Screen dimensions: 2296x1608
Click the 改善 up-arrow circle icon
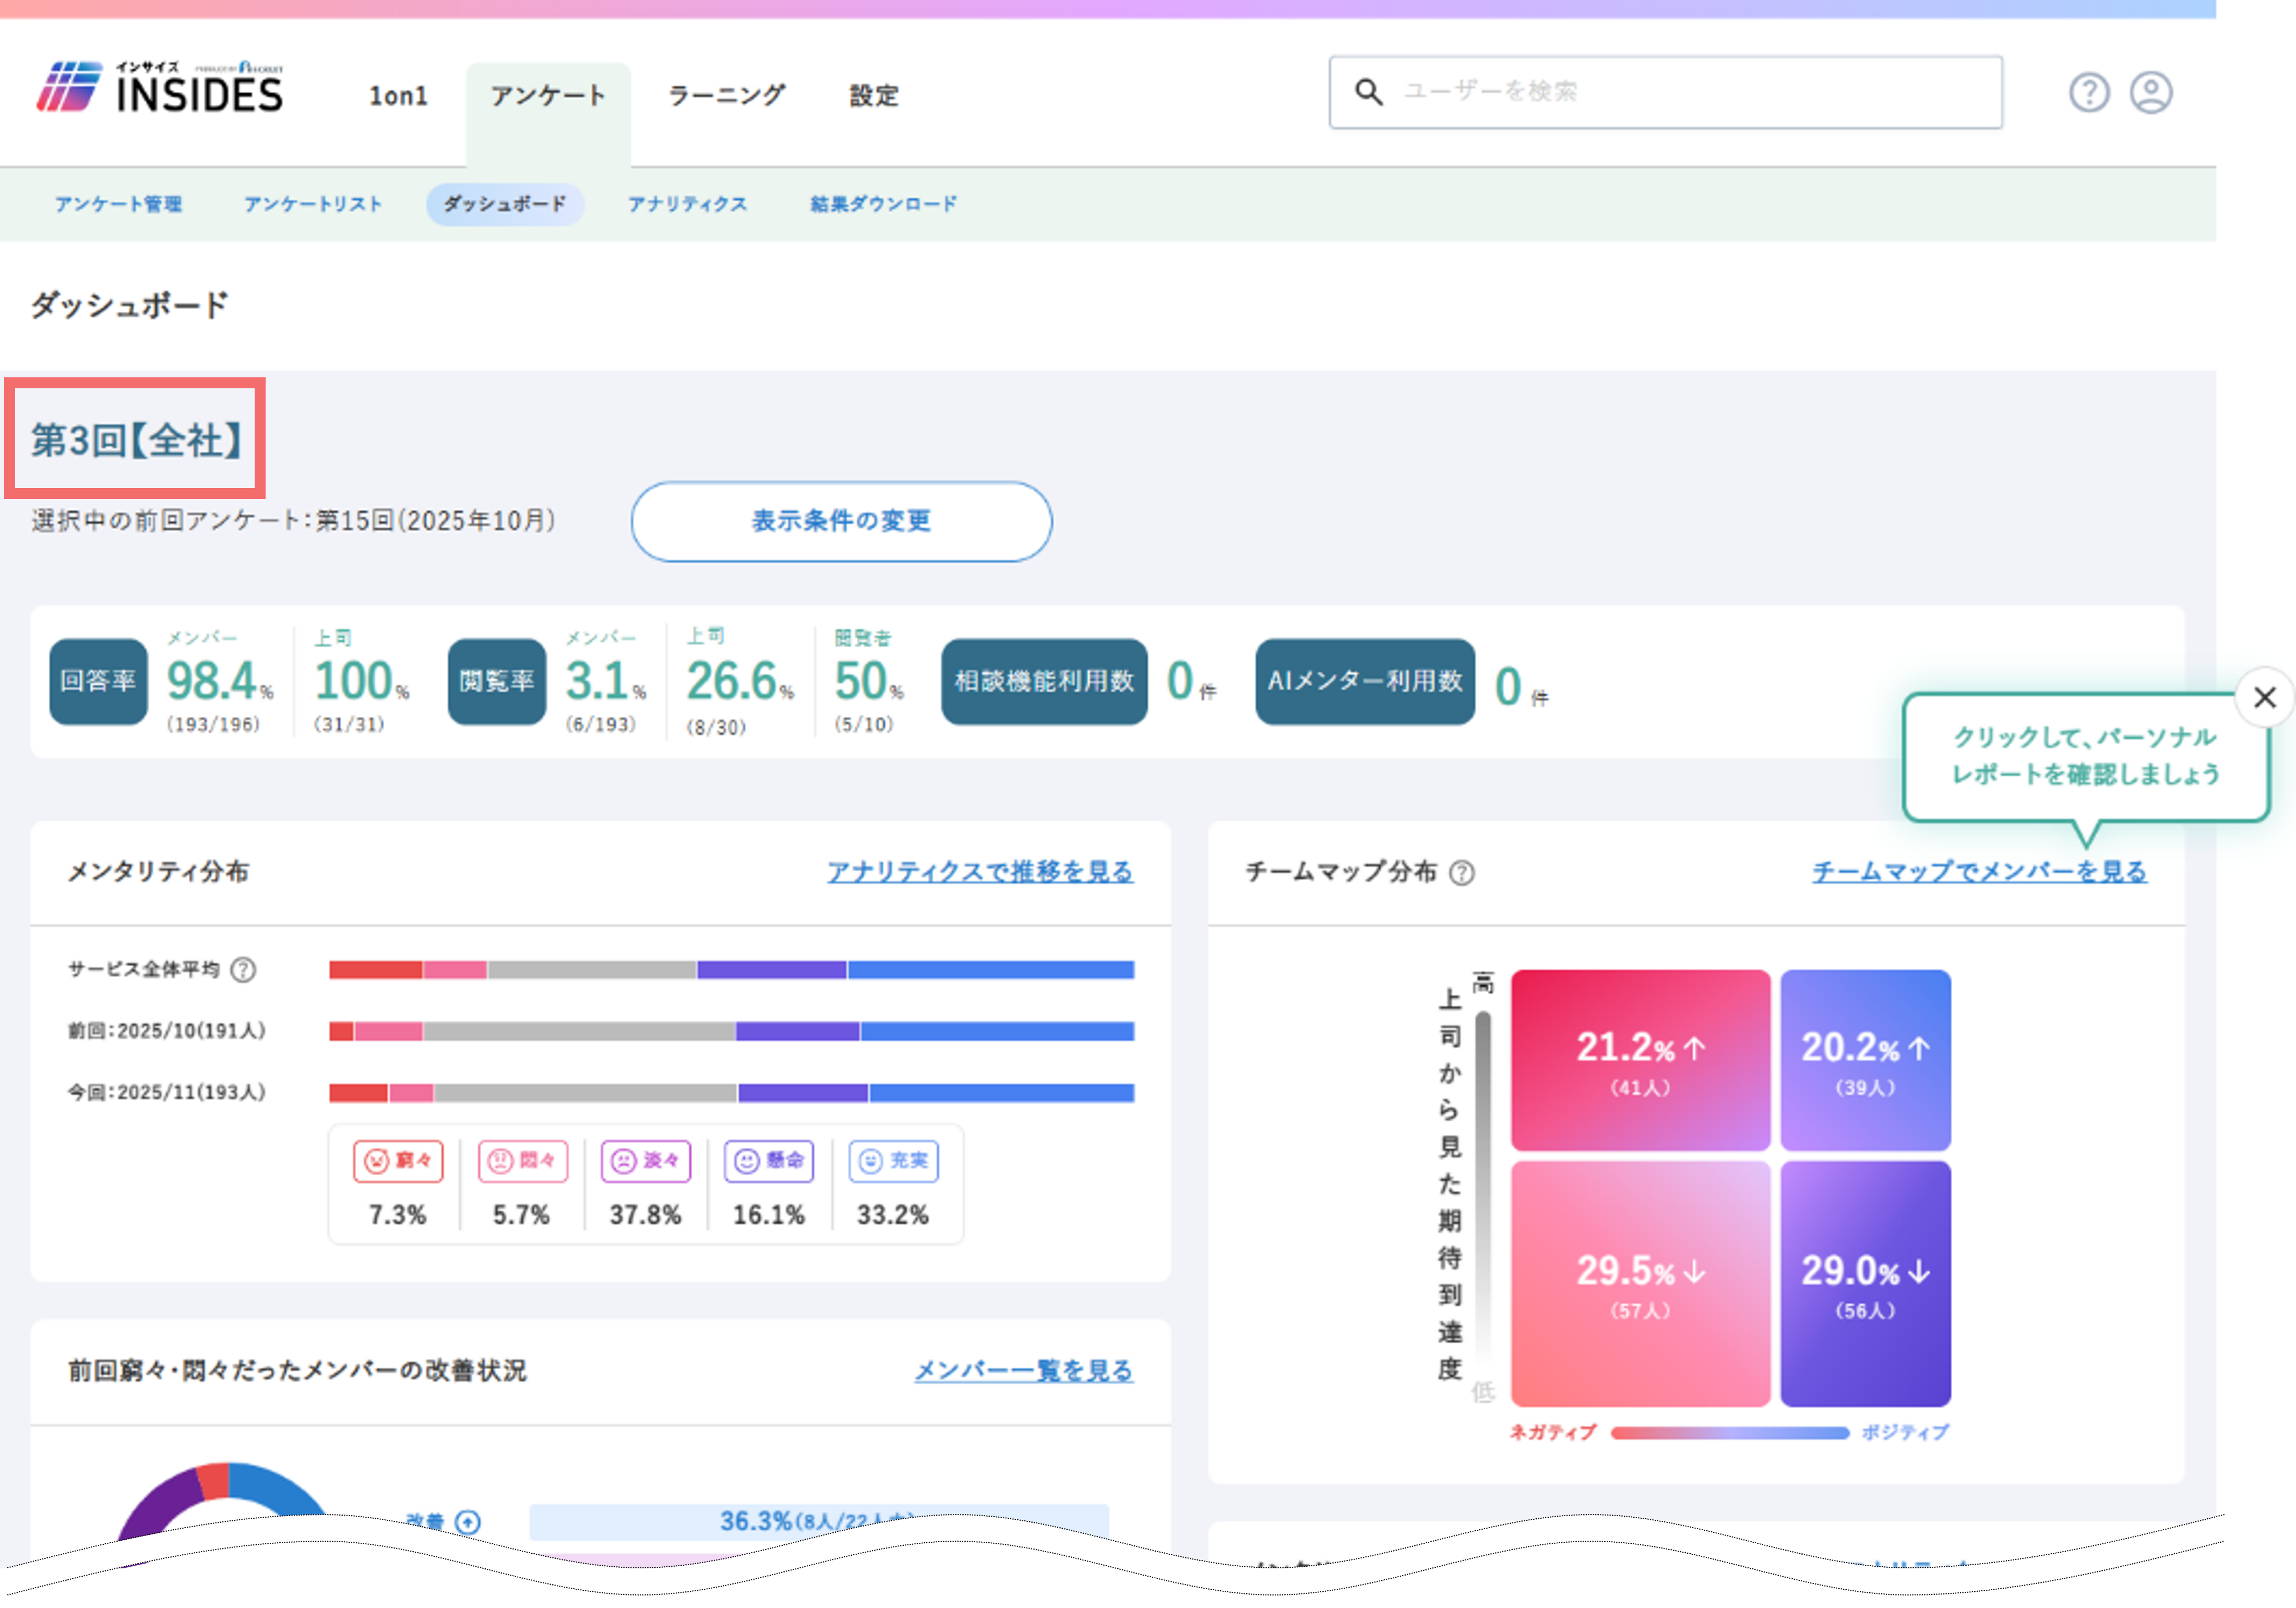click(468, 1521)
